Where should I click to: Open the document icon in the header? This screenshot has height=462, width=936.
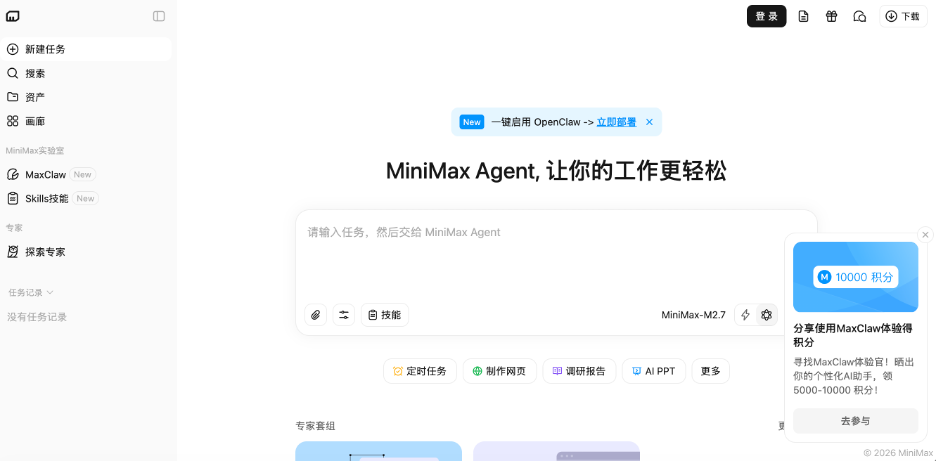point(803,16)
